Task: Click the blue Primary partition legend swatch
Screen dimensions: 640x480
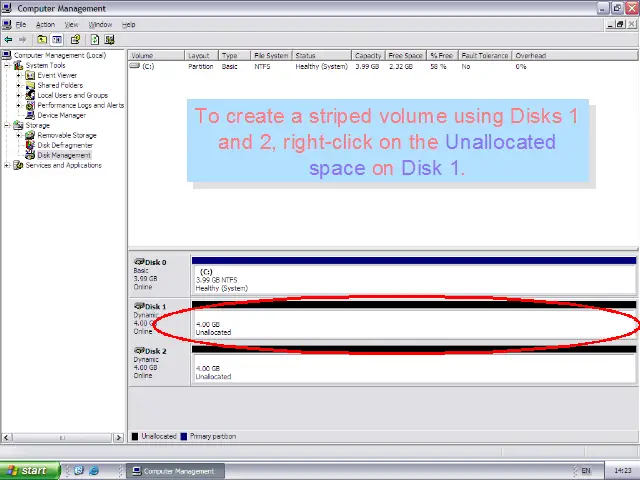Action: [x=184, y=436]
